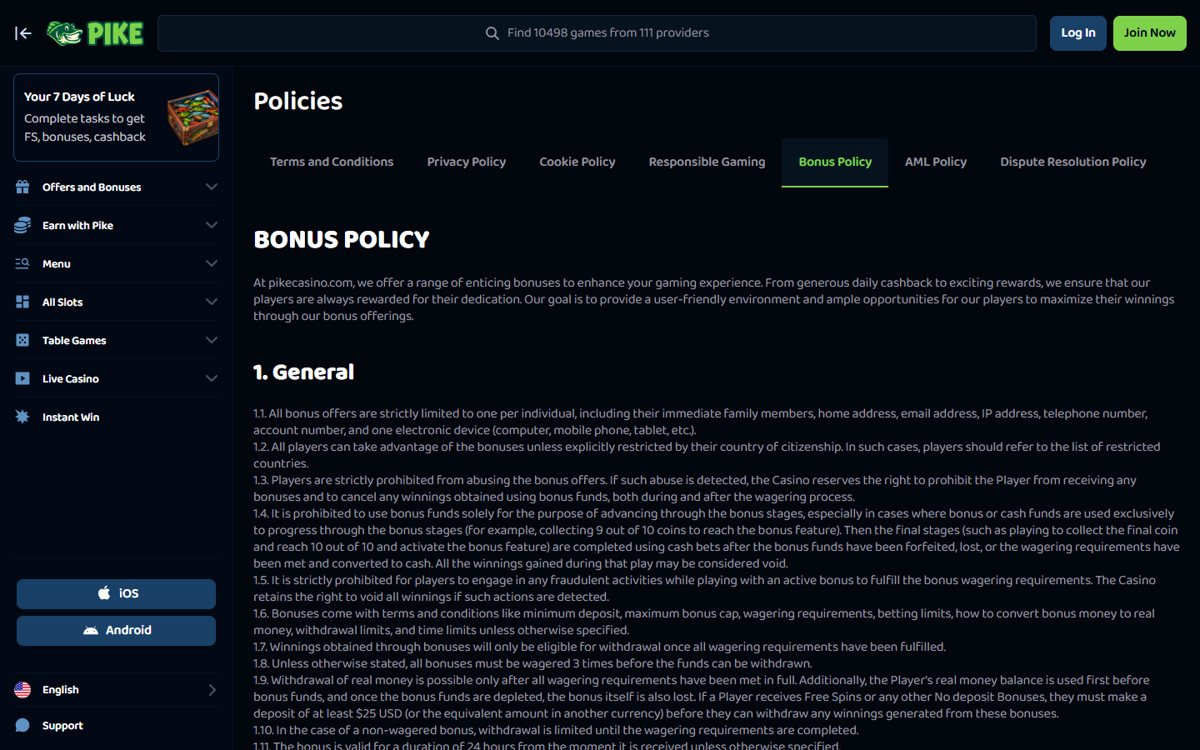Open the Cookie Policy tab
The image size is (1200, 750).
click(577, 162)
